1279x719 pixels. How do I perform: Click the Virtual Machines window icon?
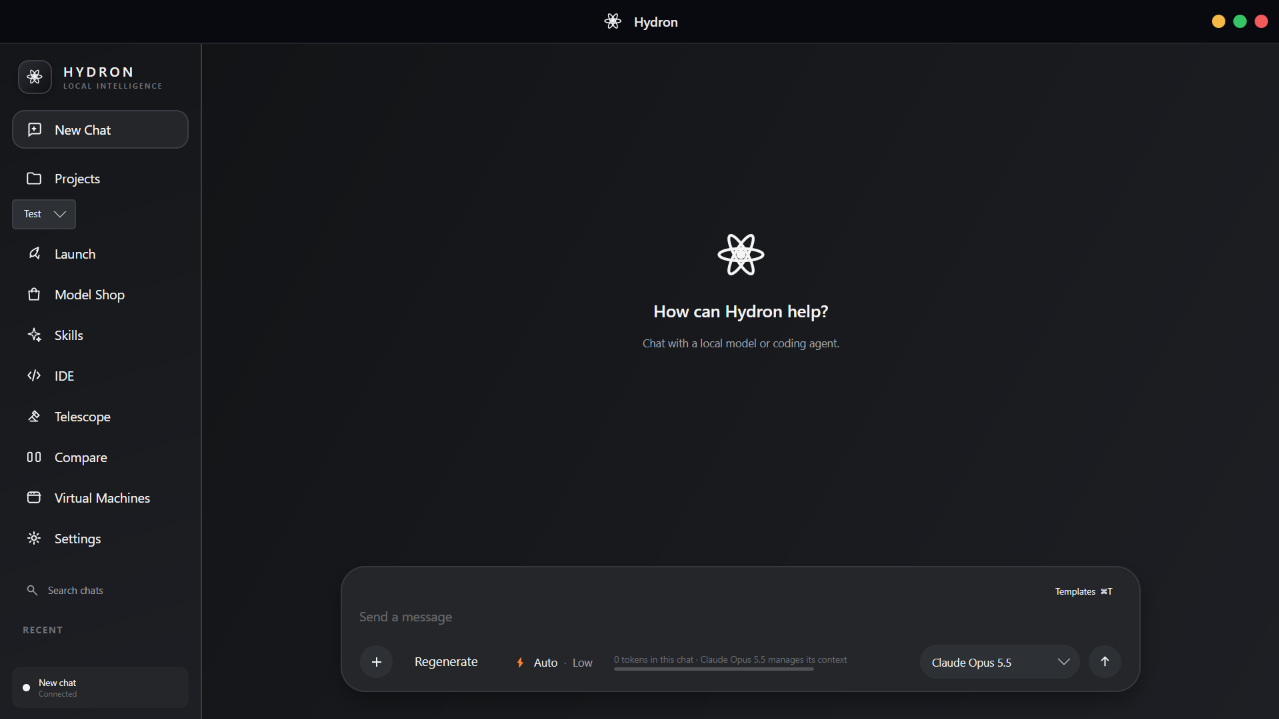pyautogui.click(x=34, y=498)
